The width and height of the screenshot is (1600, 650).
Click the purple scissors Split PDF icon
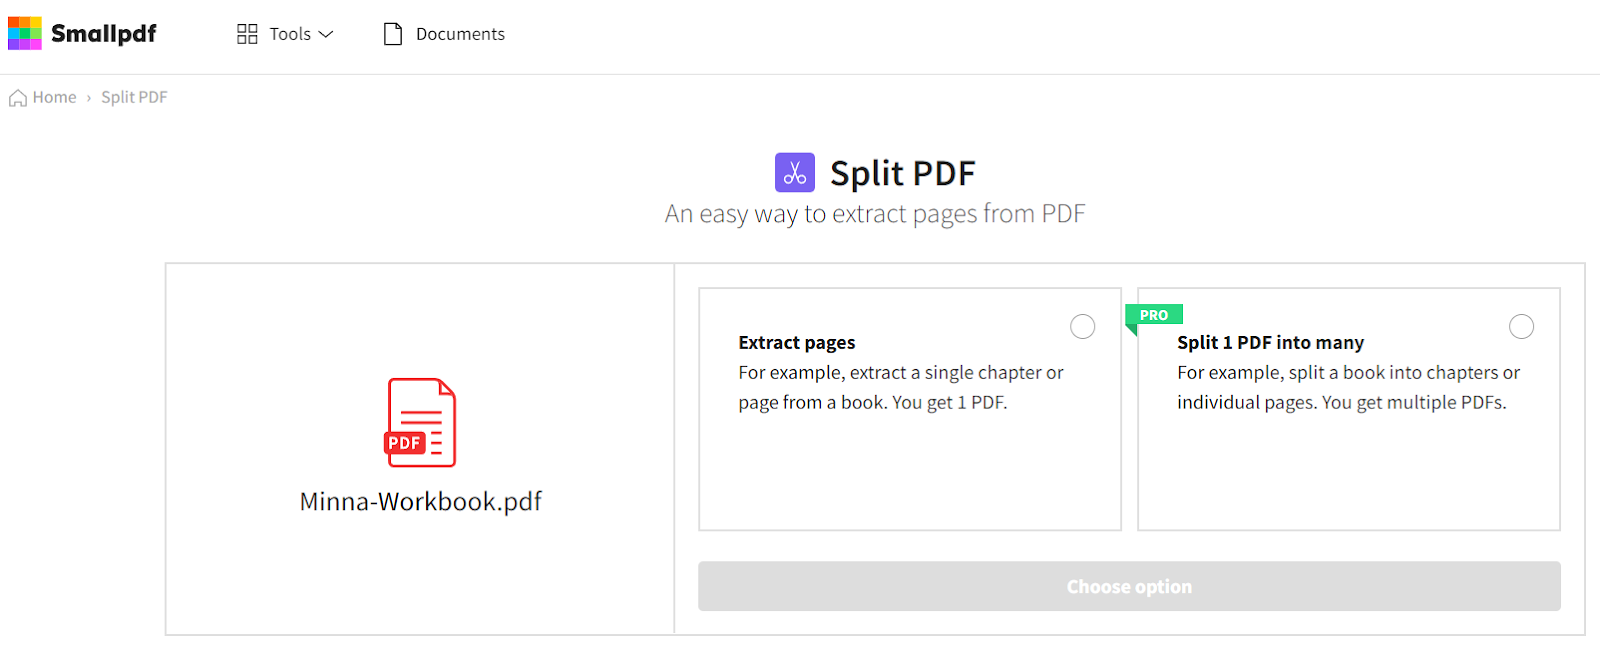(x=795, y=173)
